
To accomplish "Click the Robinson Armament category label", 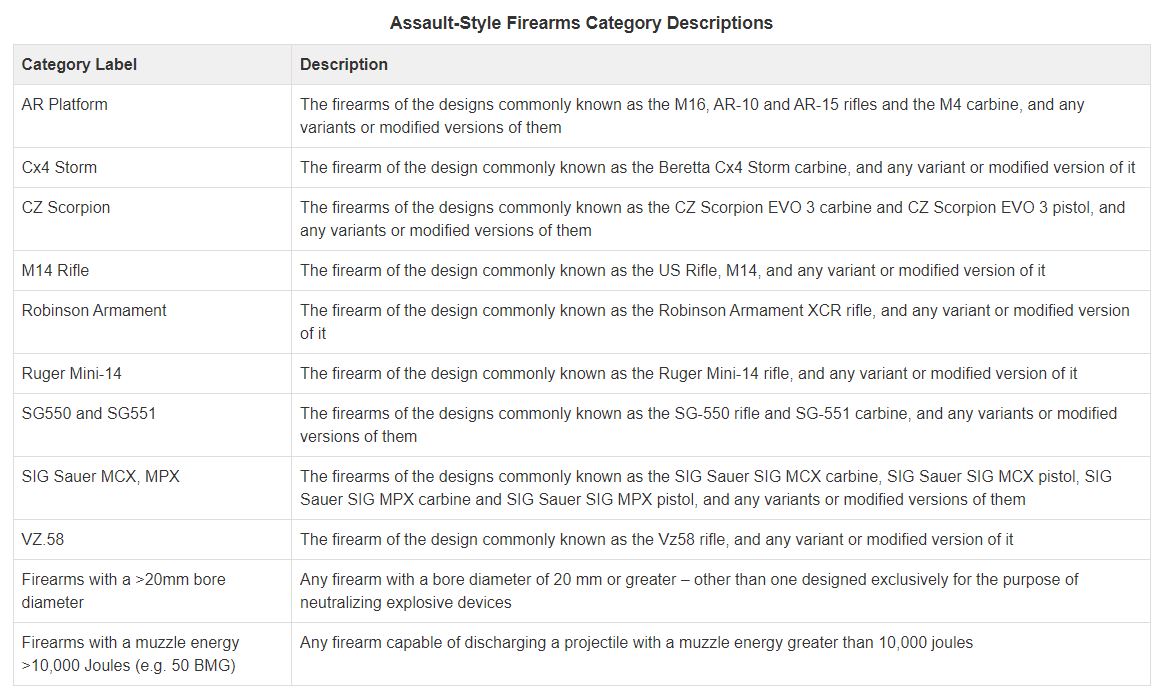I will click(x=94, y=310).
